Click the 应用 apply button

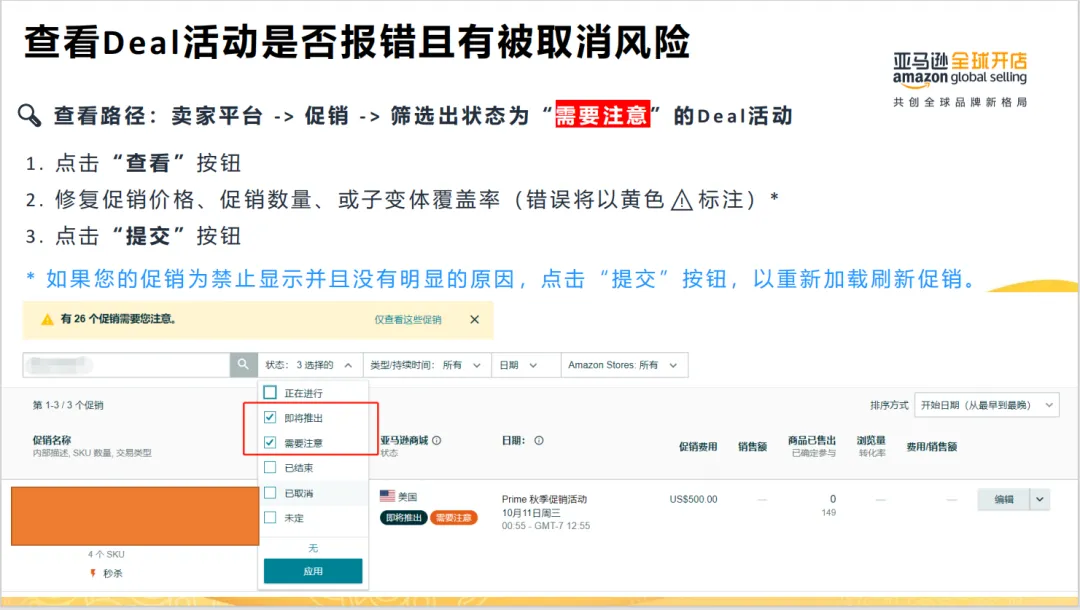(x=313, y=571)
